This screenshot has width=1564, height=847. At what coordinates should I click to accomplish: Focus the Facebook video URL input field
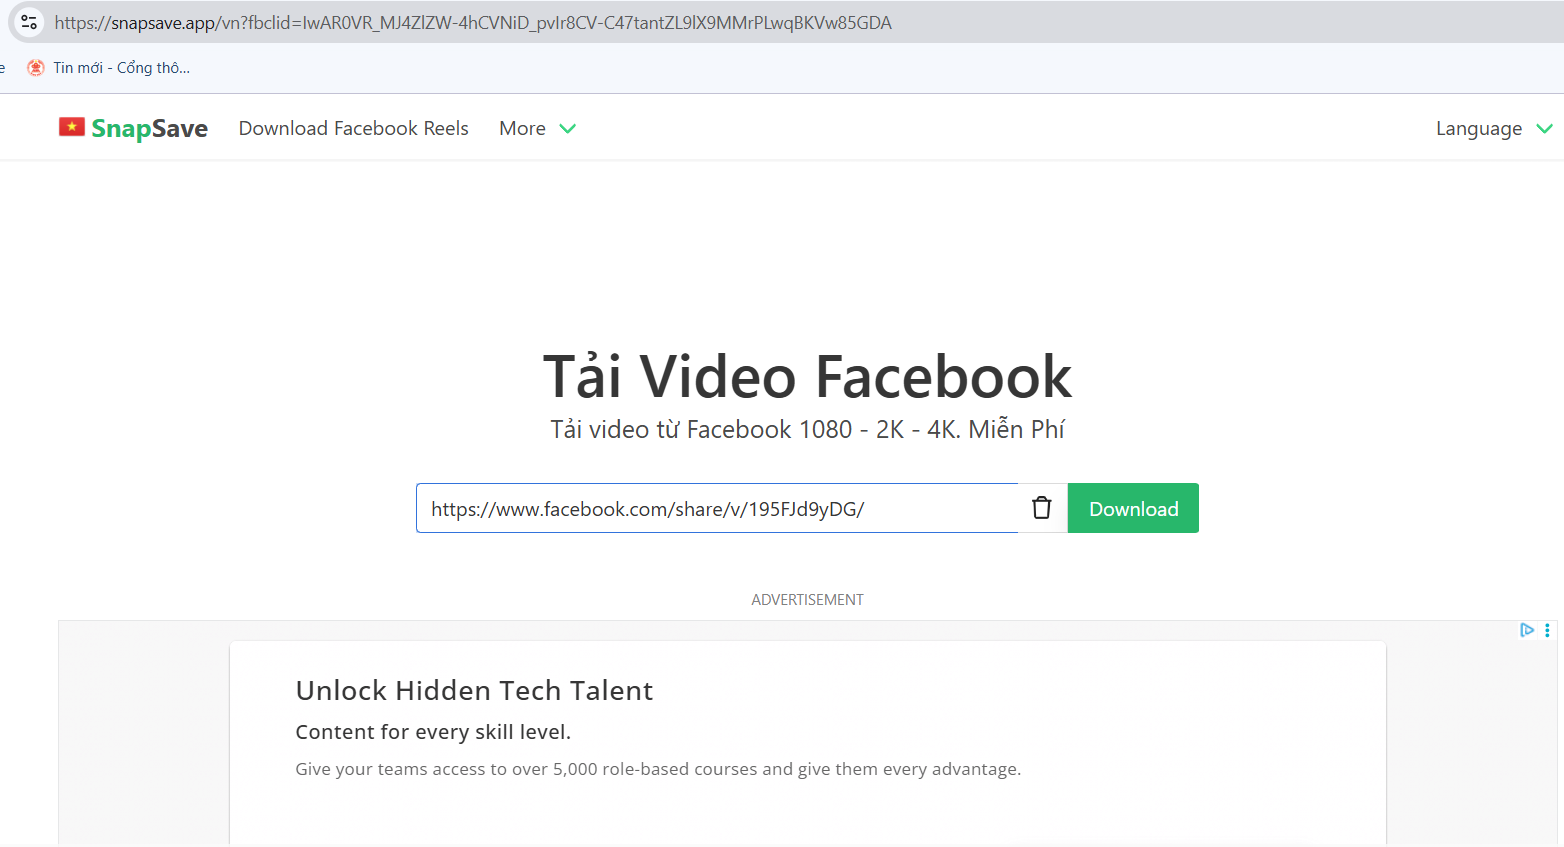[x=717, y=508]
